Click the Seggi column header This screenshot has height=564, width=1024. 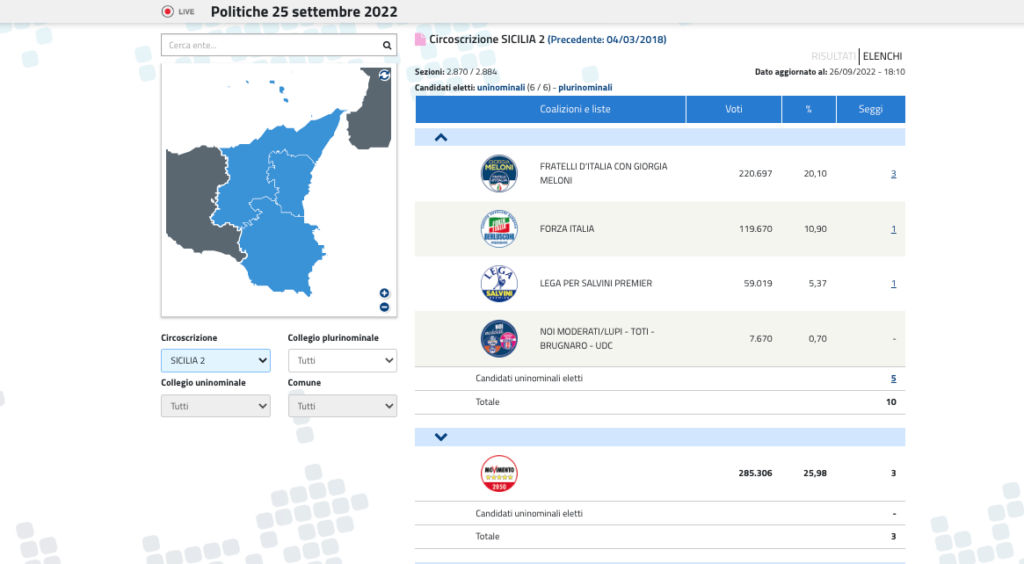coord(871,109)
